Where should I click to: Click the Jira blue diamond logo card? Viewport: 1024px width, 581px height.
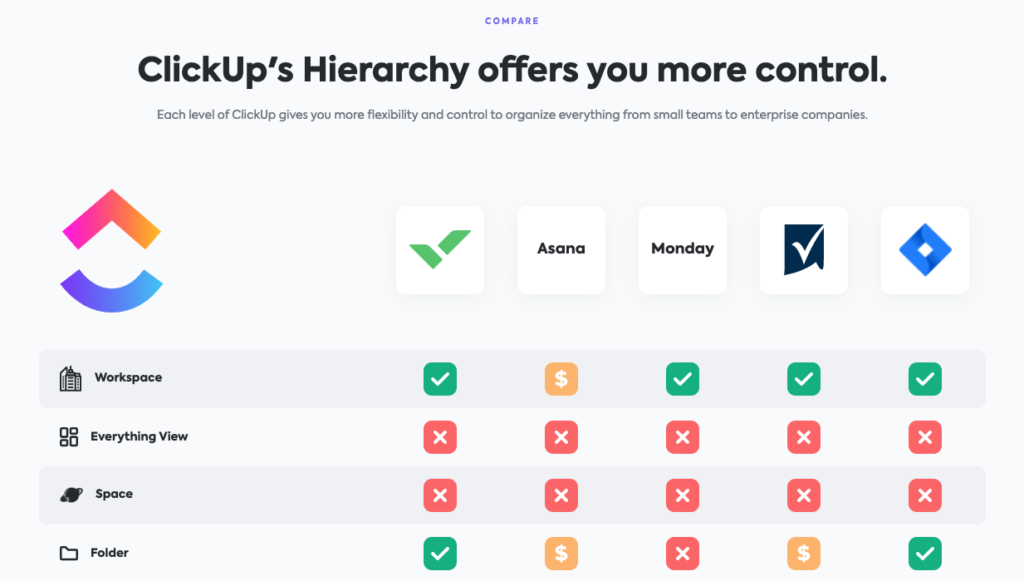[925, 250]
